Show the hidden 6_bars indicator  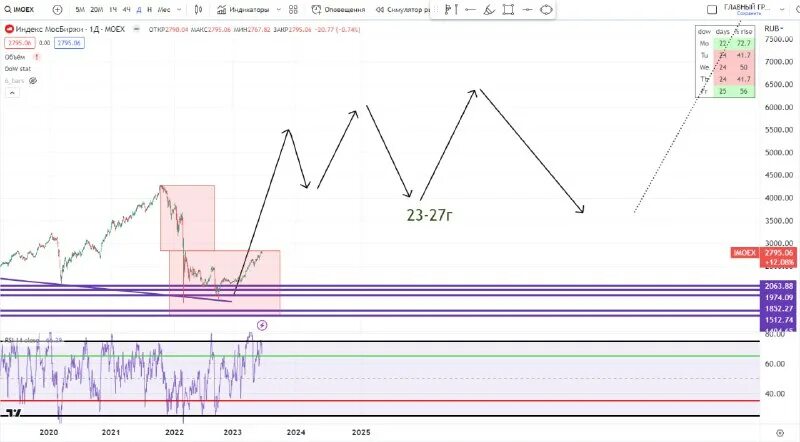33,81
